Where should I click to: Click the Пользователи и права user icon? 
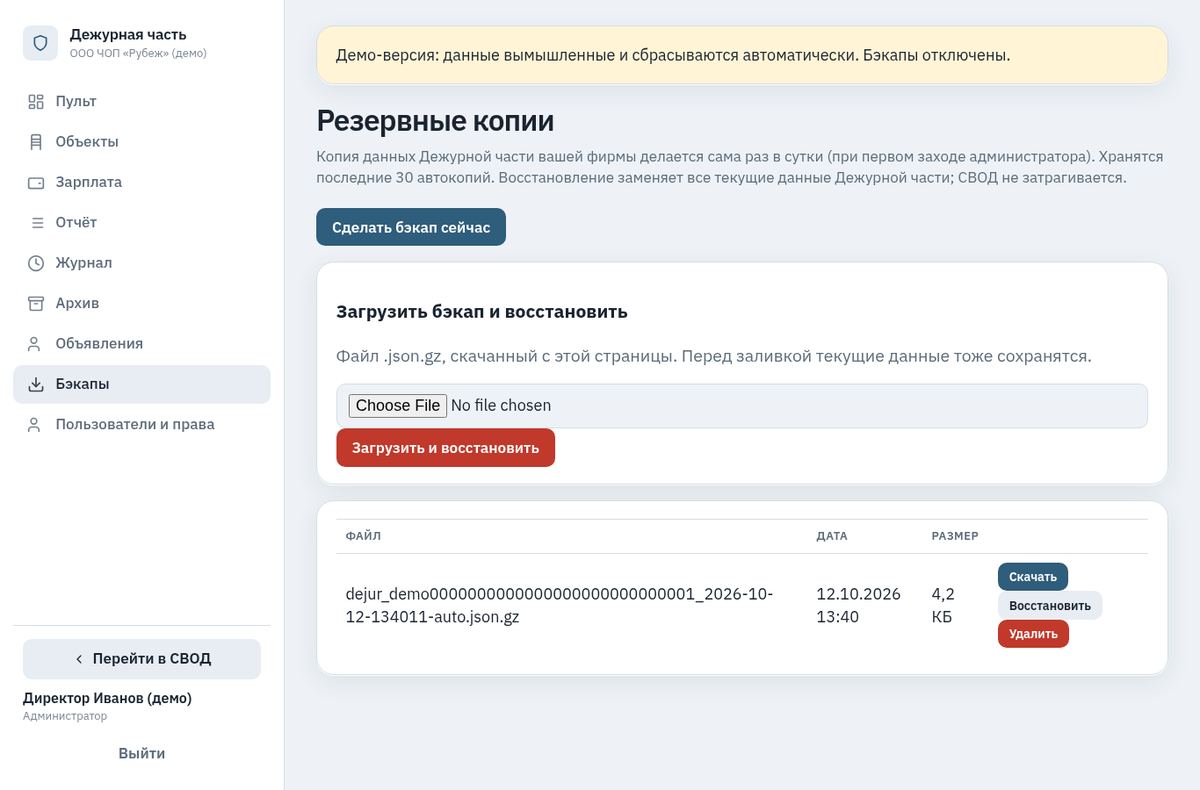point(36,424)
